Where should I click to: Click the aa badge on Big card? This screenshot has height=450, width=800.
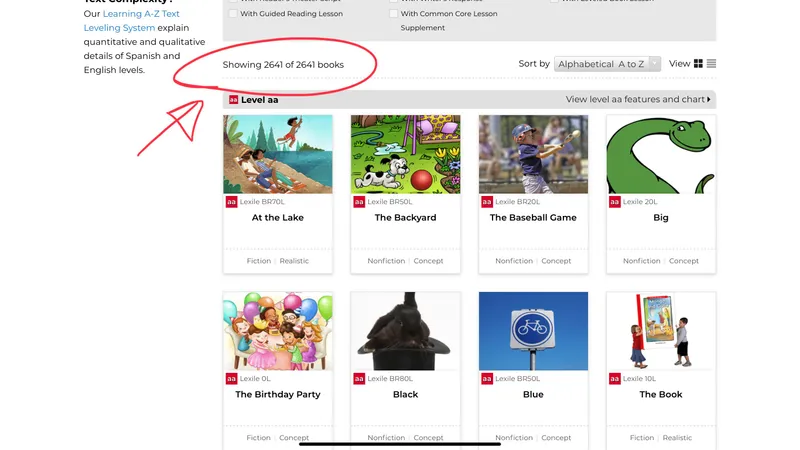614,202
